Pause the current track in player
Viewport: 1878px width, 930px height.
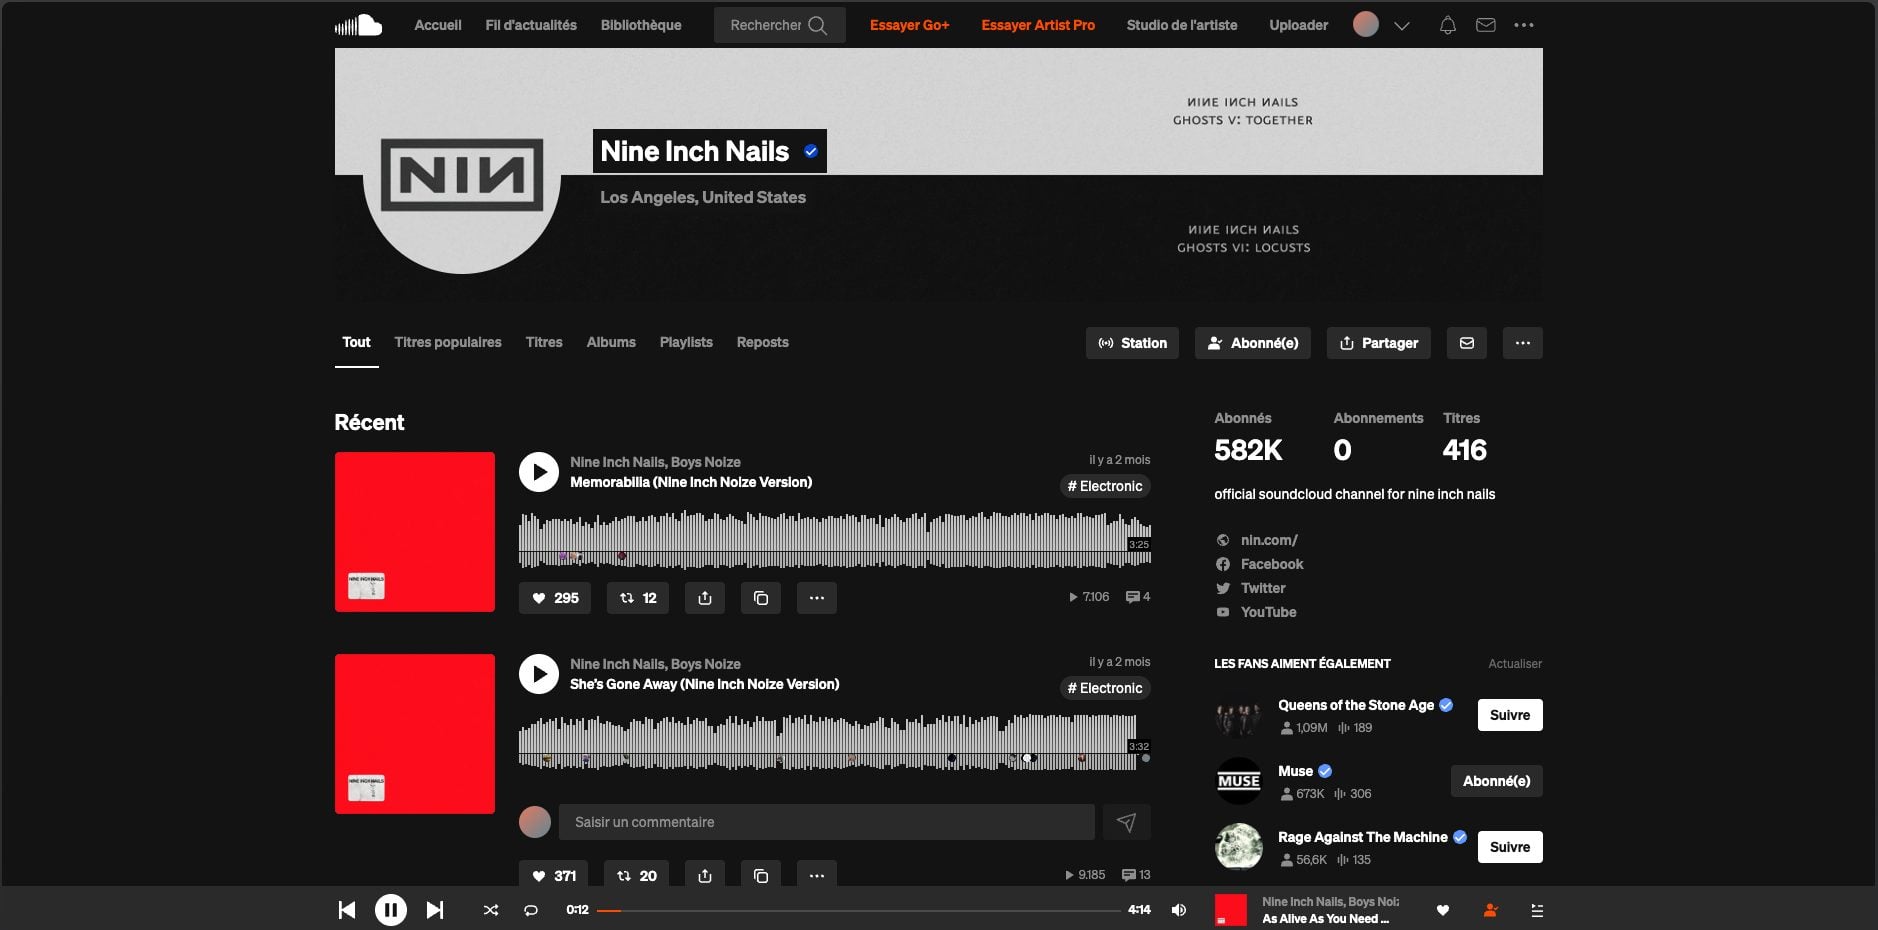pos(391,910)
